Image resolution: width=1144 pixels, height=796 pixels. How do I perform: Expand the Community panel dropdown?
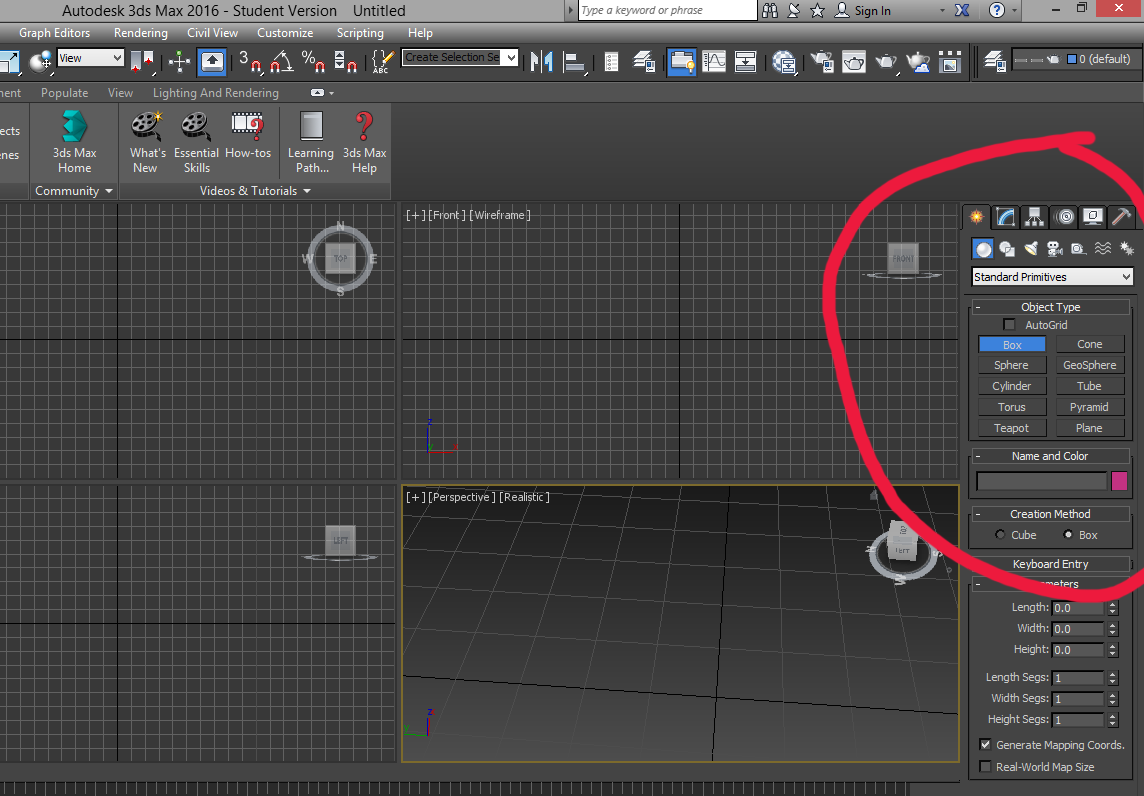click(74, 190)
